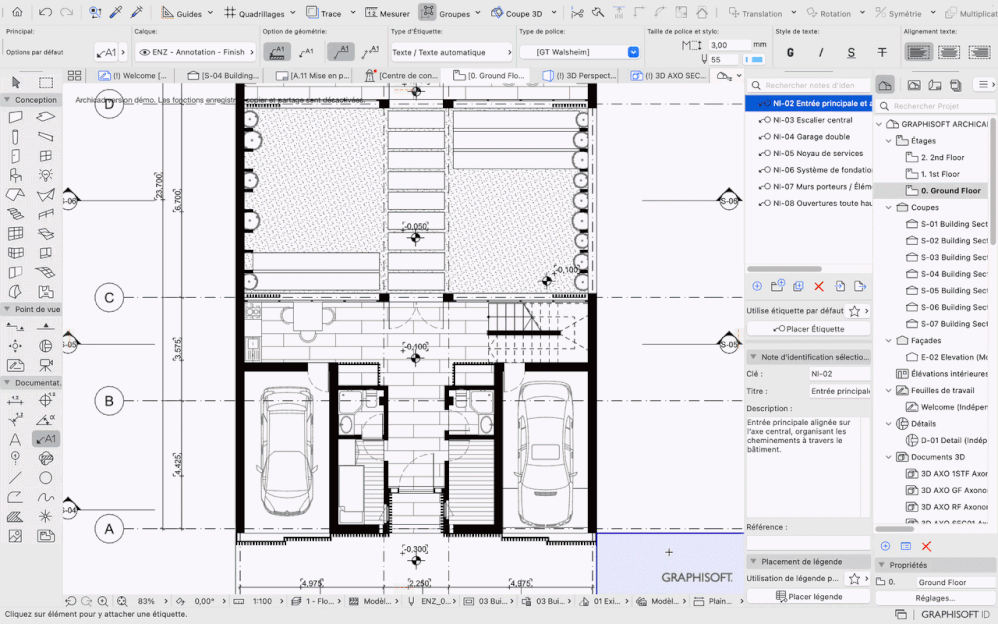Click the Placer légende button
This screenshot has height=624, width=998.
[x=808, y=597]
